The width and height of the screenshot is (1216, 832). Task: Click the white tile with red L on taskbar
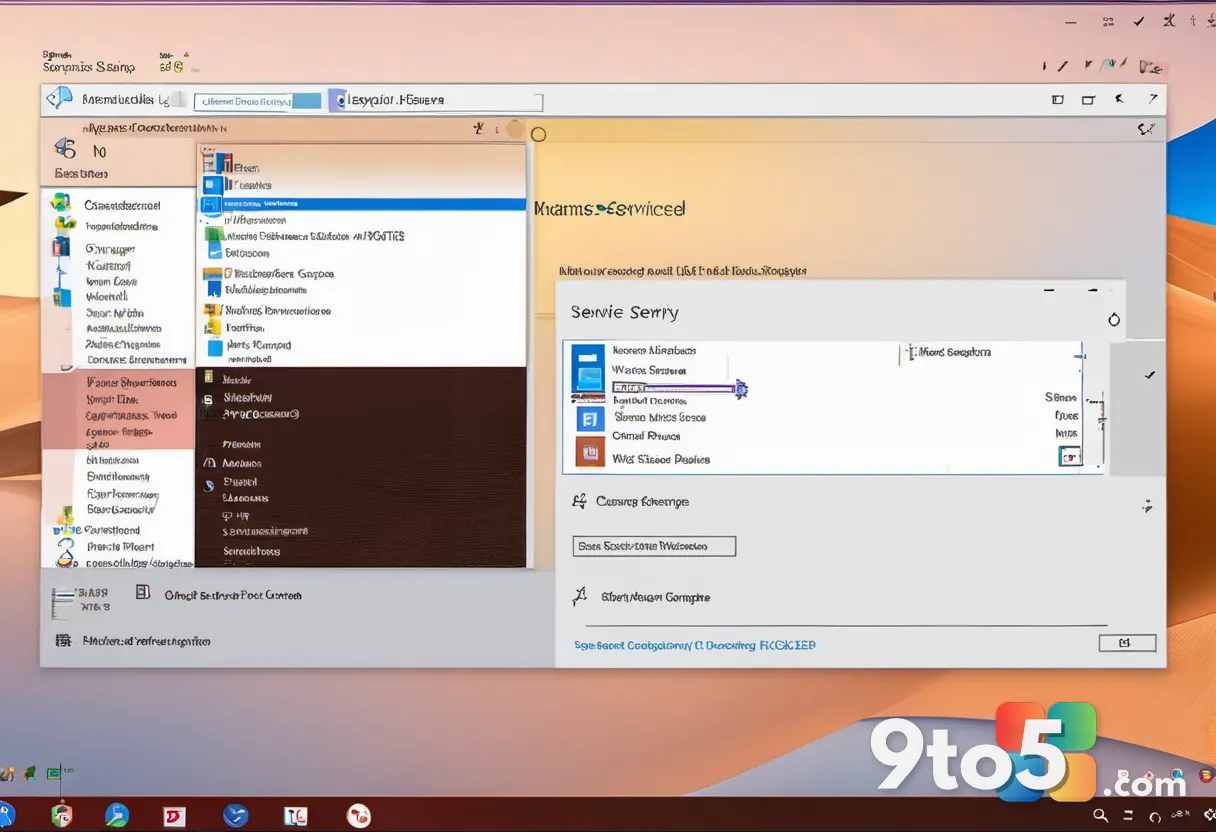[x=296, y=816]
